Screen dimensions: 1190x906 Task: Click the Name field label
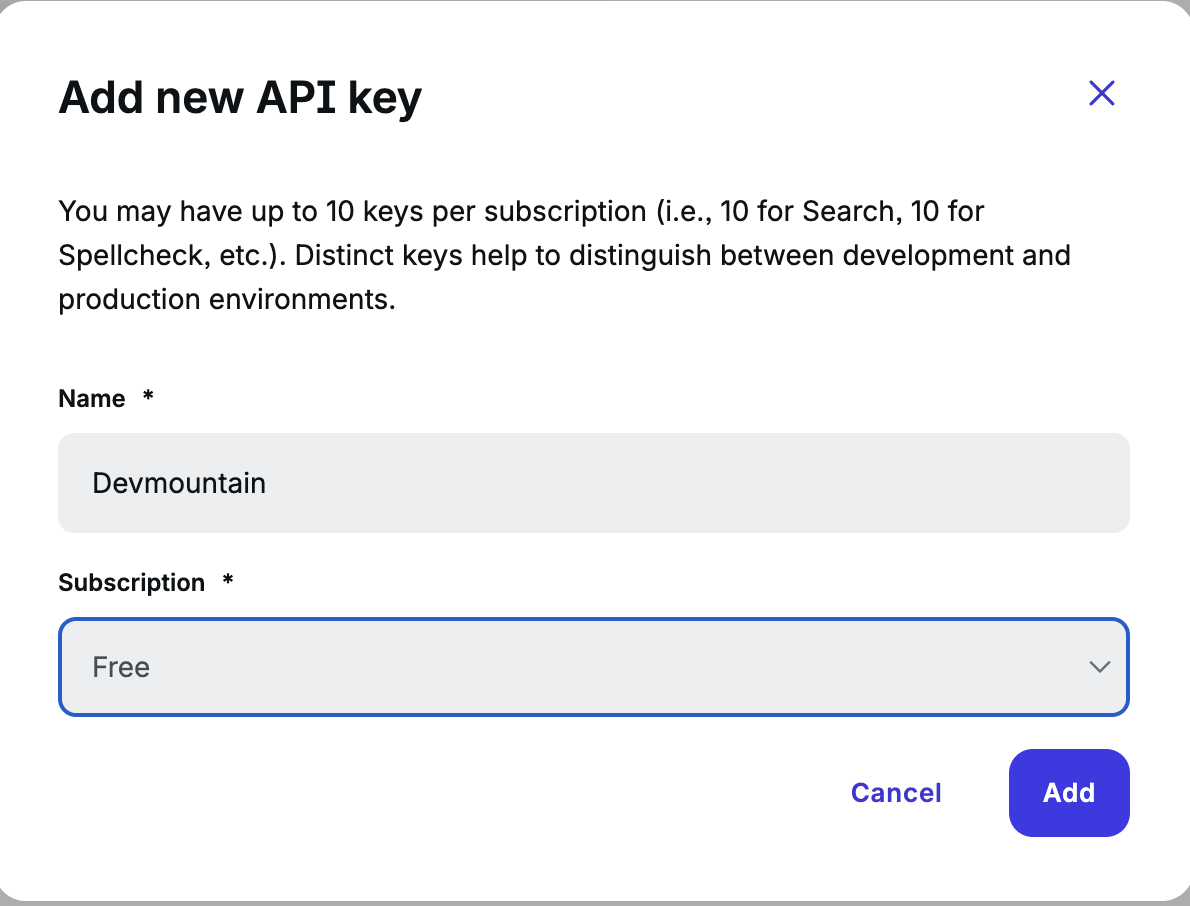point(92,399)
